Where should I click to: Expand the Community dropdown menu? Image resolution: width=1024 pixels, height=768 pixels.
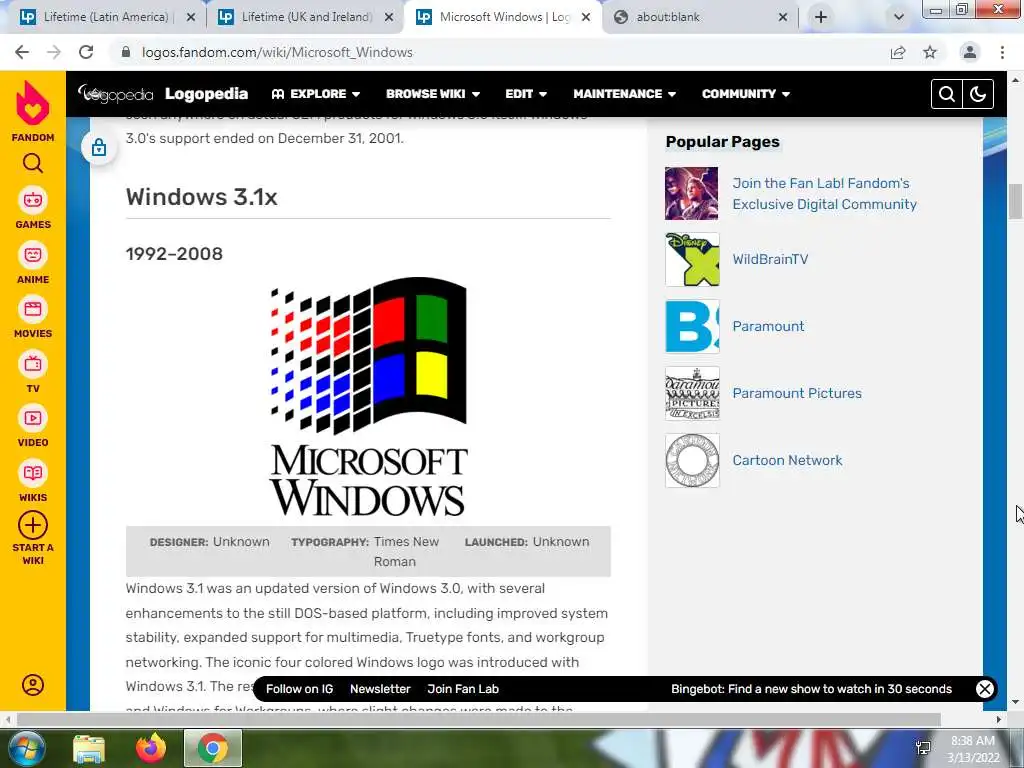[x=746, y=94]
